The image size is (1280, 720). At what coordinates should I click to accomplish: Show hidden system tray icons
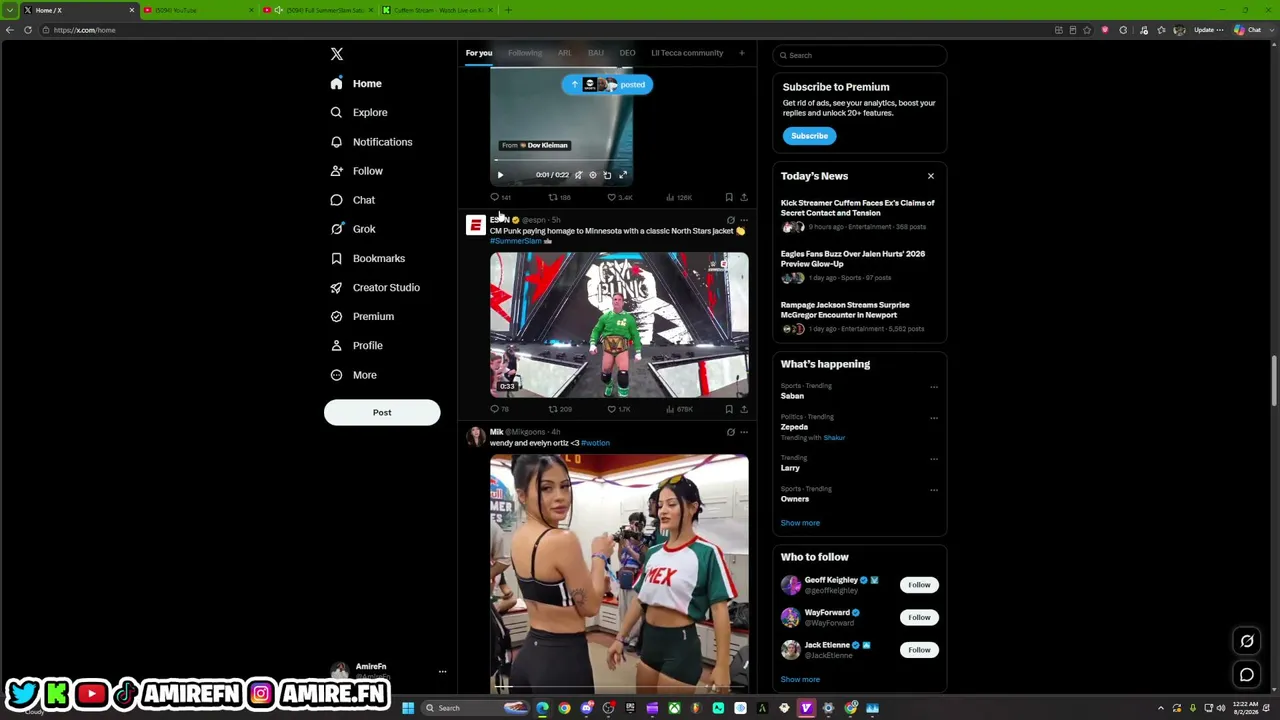(1161, 708)
